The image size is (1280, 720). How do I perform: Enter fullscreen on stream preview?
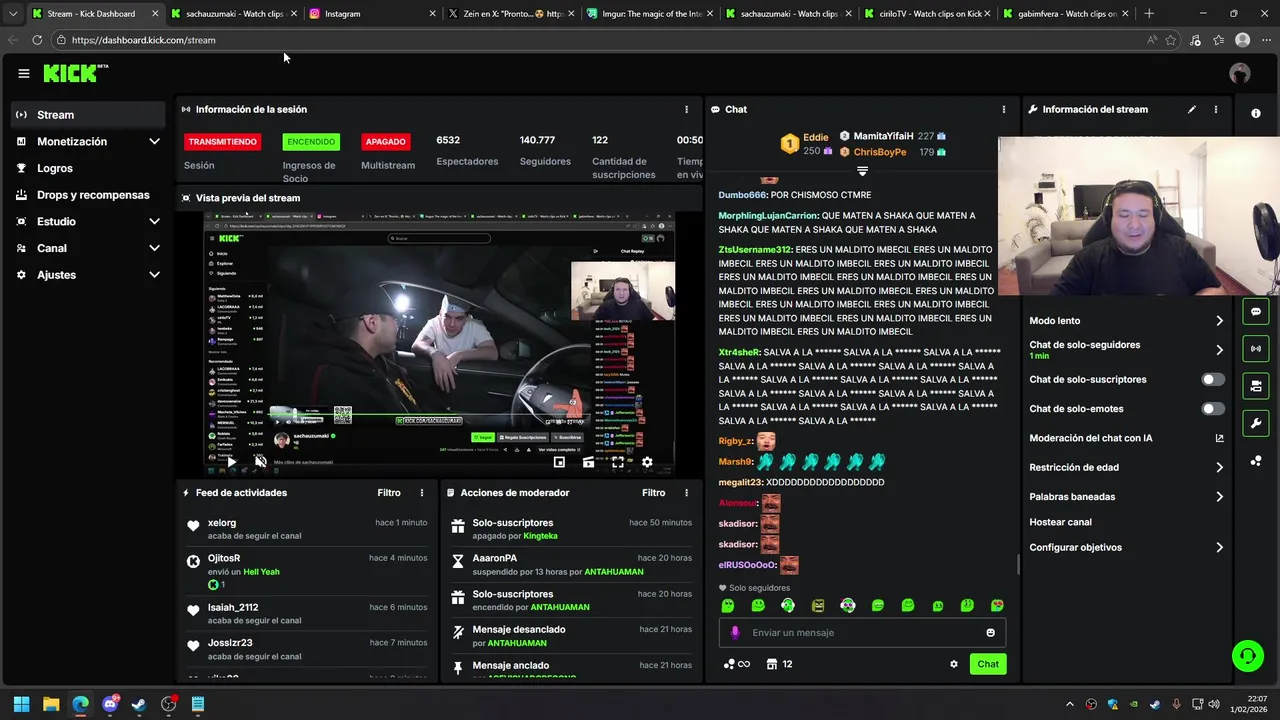(618, 462)
